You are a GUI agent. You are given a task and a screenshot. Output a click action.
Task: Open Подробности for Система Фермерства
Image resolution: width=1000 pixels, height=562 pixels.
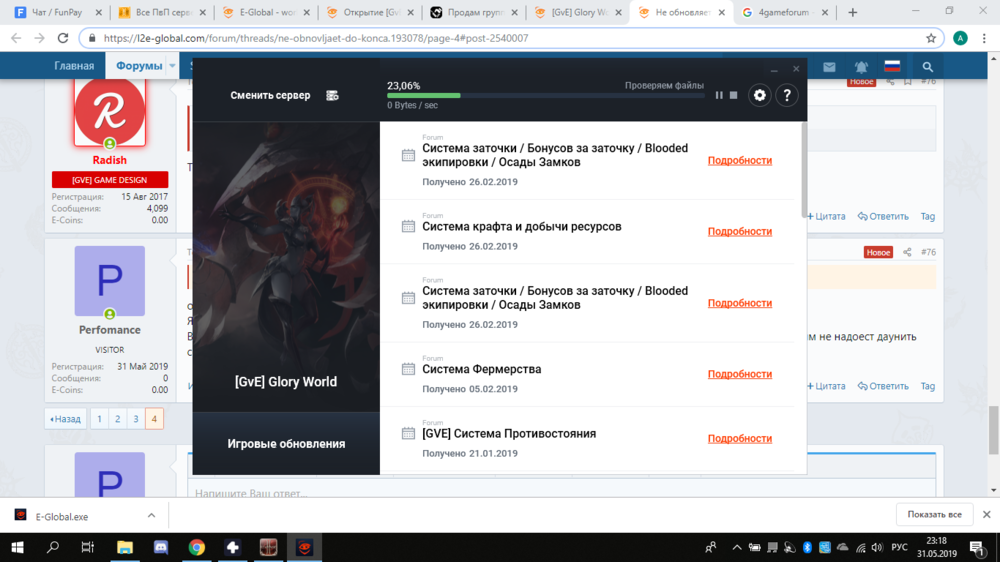pyautogui.click(x=739, y=374)
